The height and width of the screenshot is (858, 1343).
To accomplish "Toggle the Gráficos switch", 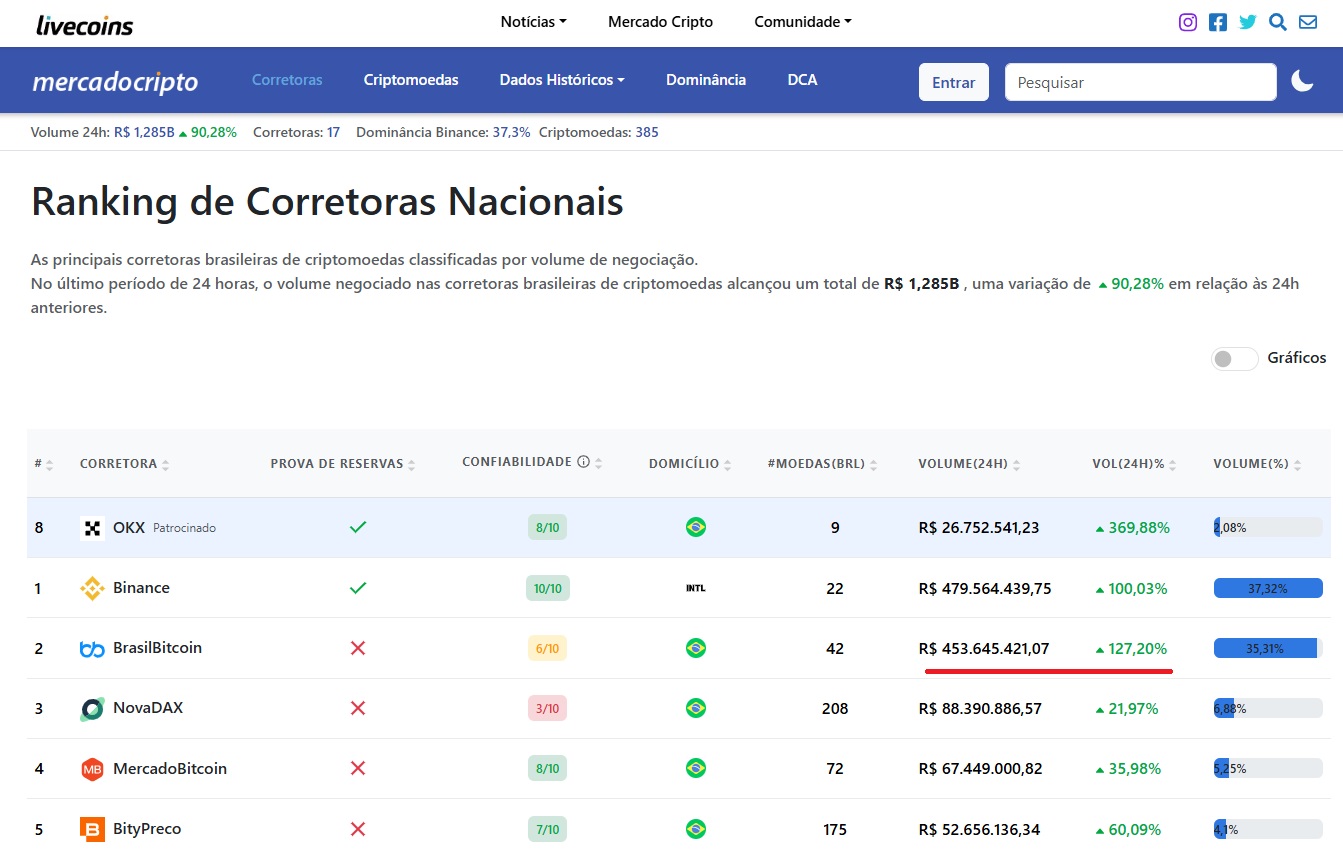I will pyautogui.click(x=1234, y=358).
